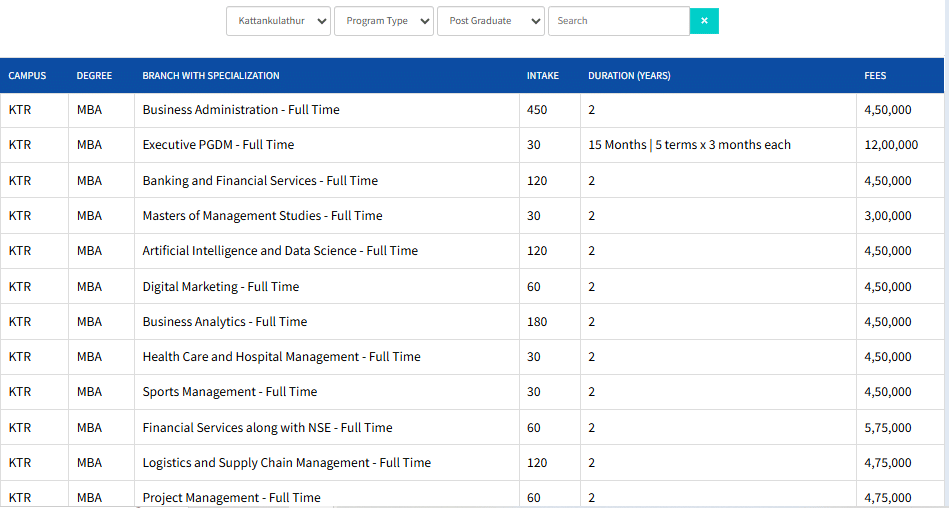
Task: Select Artificial Intelligence and Data Science program
Action: pos(280,251)
